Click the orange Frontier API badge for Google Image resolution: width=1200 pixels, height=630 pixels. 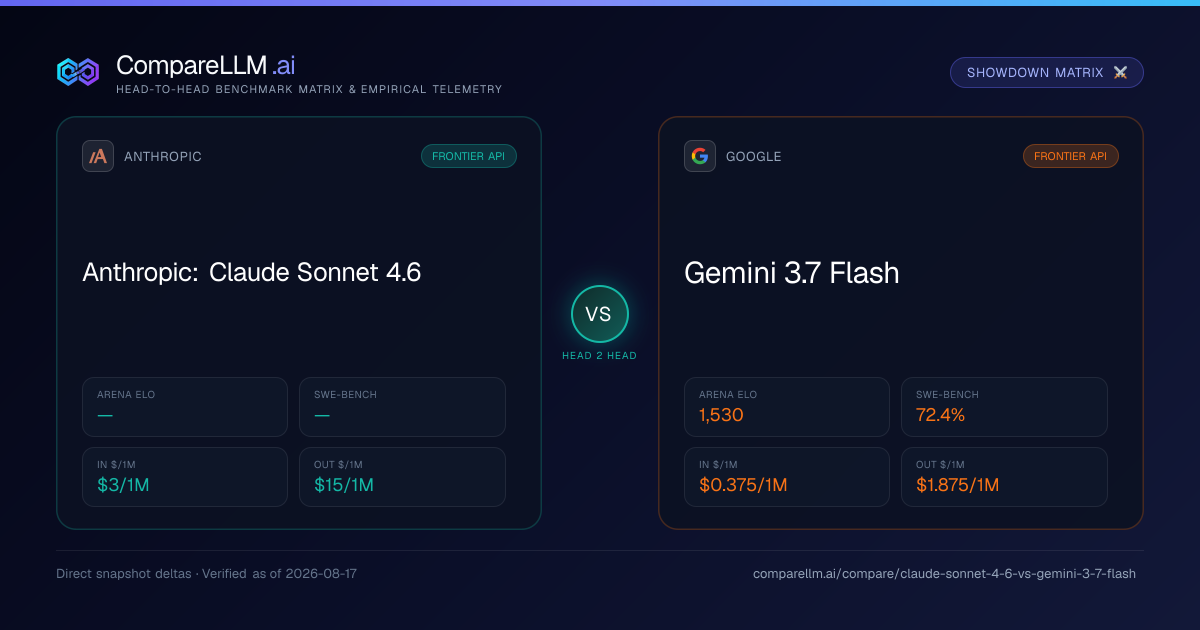tap(1071, 156)
